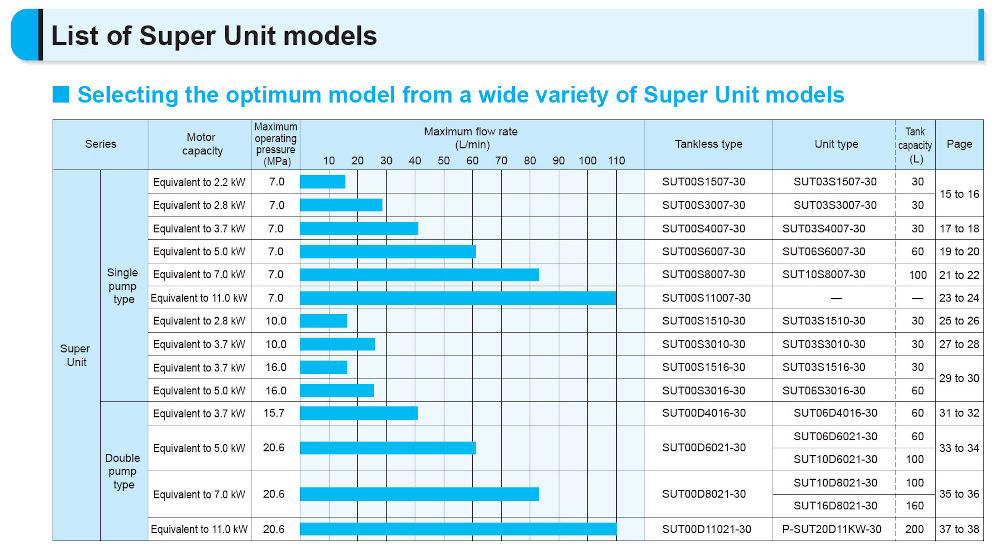This screenshot has width=1000, height=559.
Task: Click the page reference 23 to 24
Action: [x=959, y=298]
